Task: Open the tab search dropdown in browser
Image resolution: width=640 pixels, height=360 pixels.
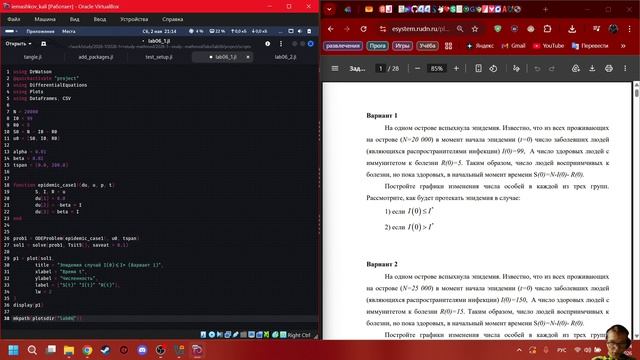Action: click(329, 9)
